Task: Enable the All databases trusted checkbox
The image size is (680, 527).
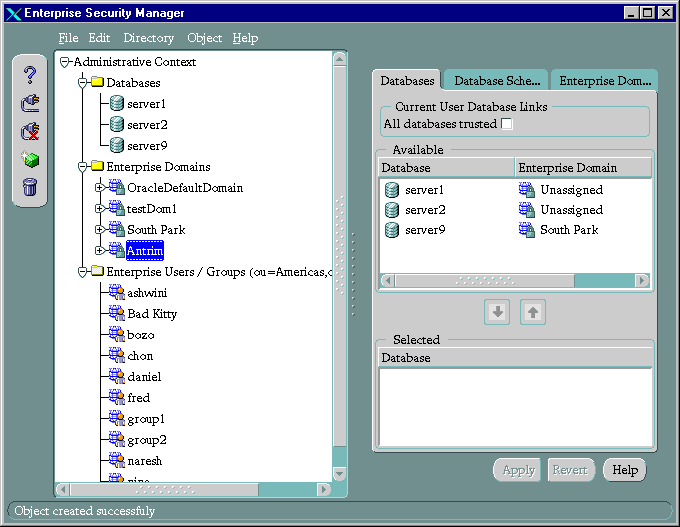Action: (507, 124)
